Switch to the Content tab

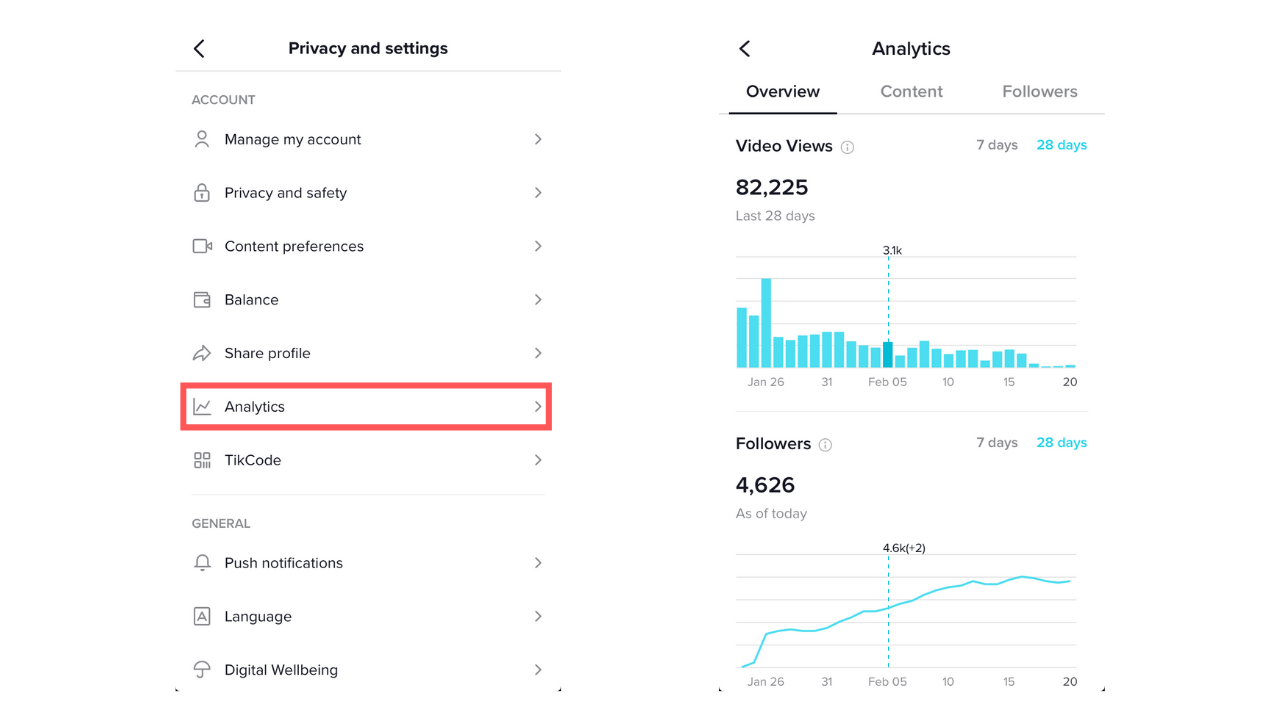[911, 92]
